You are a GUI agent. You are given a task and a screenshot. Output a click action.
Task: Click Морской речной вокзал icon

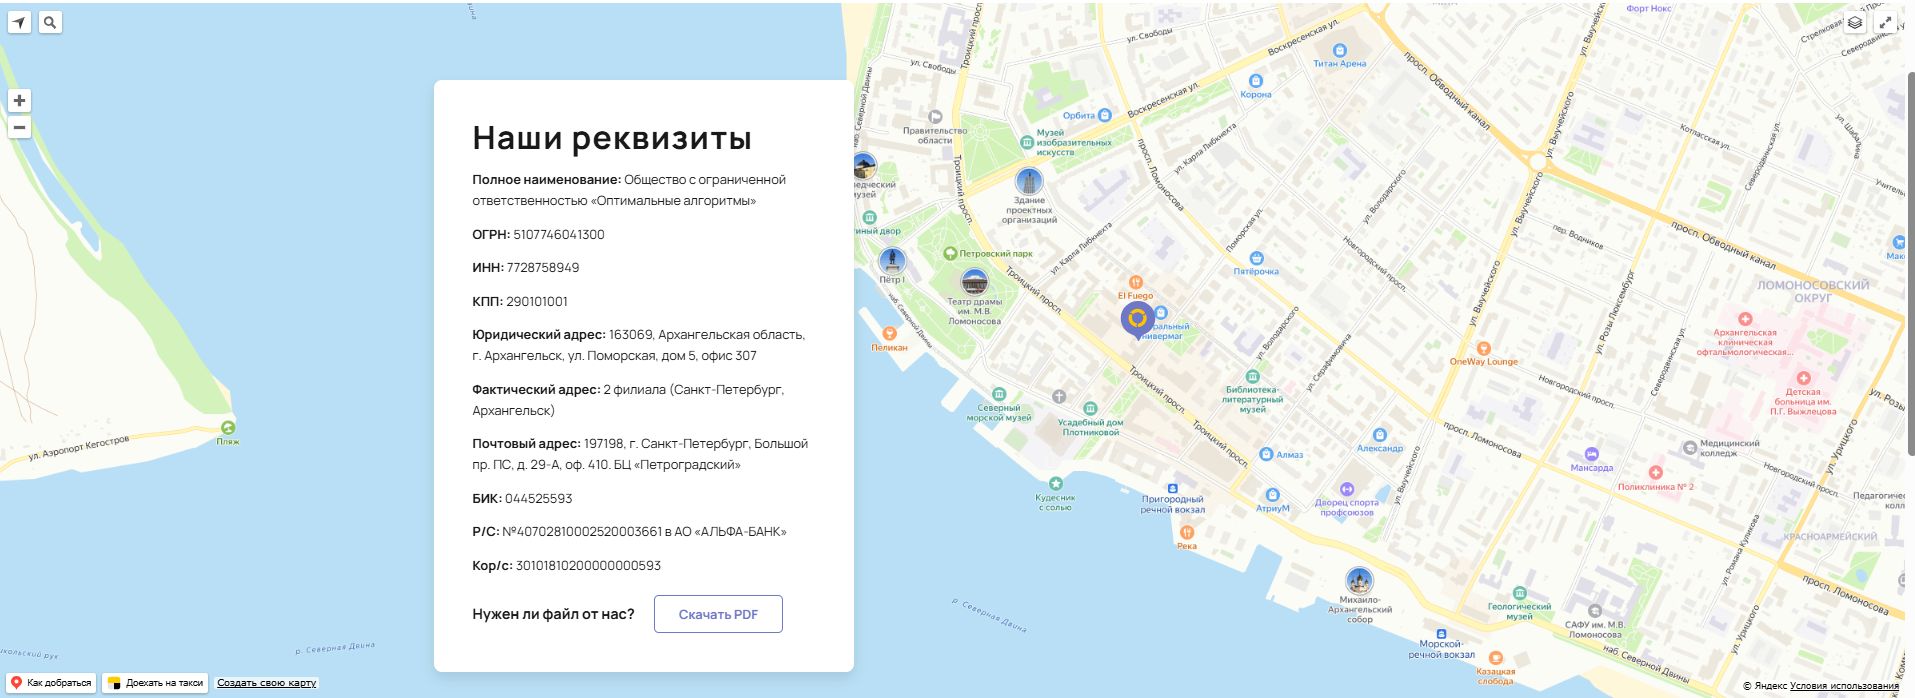pyautogui.click(x=1441, y=633)
